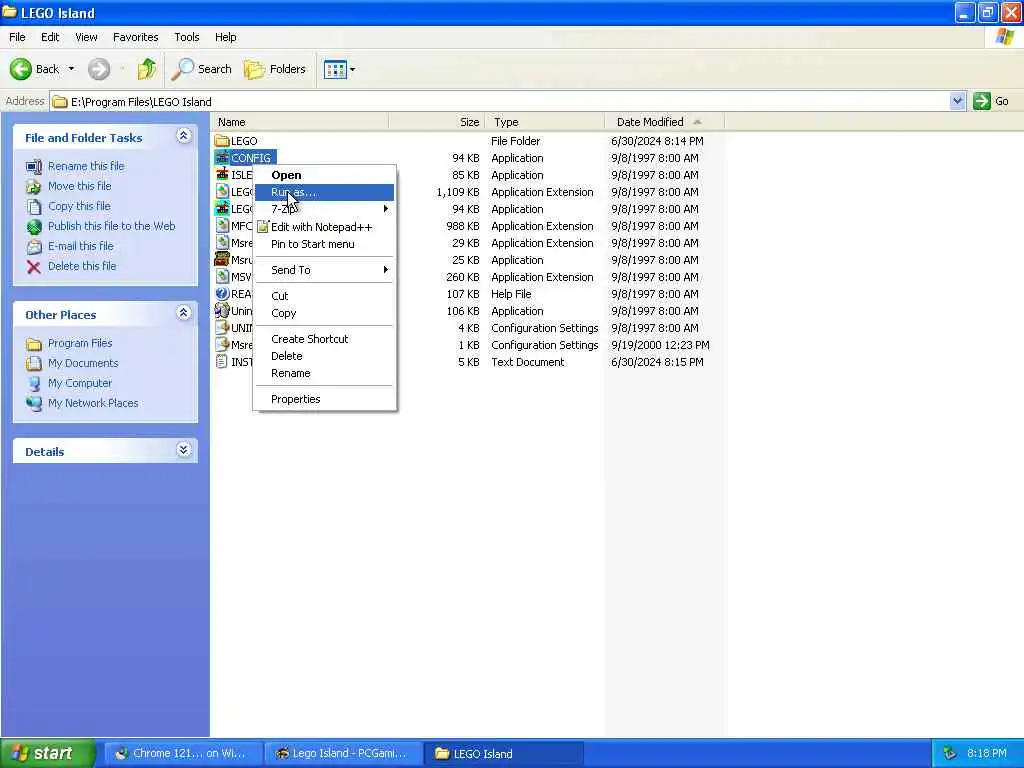The height and width of the screenshot is (768, 1024).
Task: Select the ISLE application icon
Action: click(x=222, y=174)
